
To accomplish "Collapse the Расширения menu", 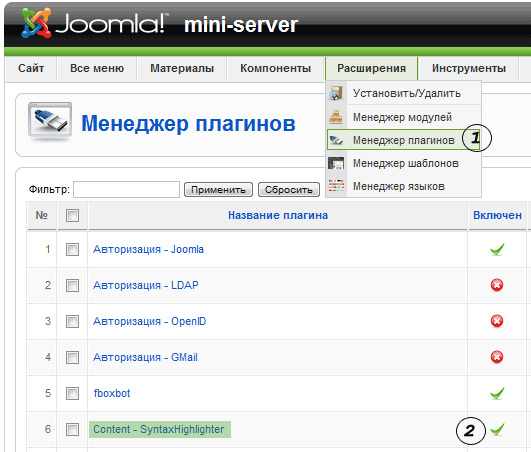I will point(371,68).
